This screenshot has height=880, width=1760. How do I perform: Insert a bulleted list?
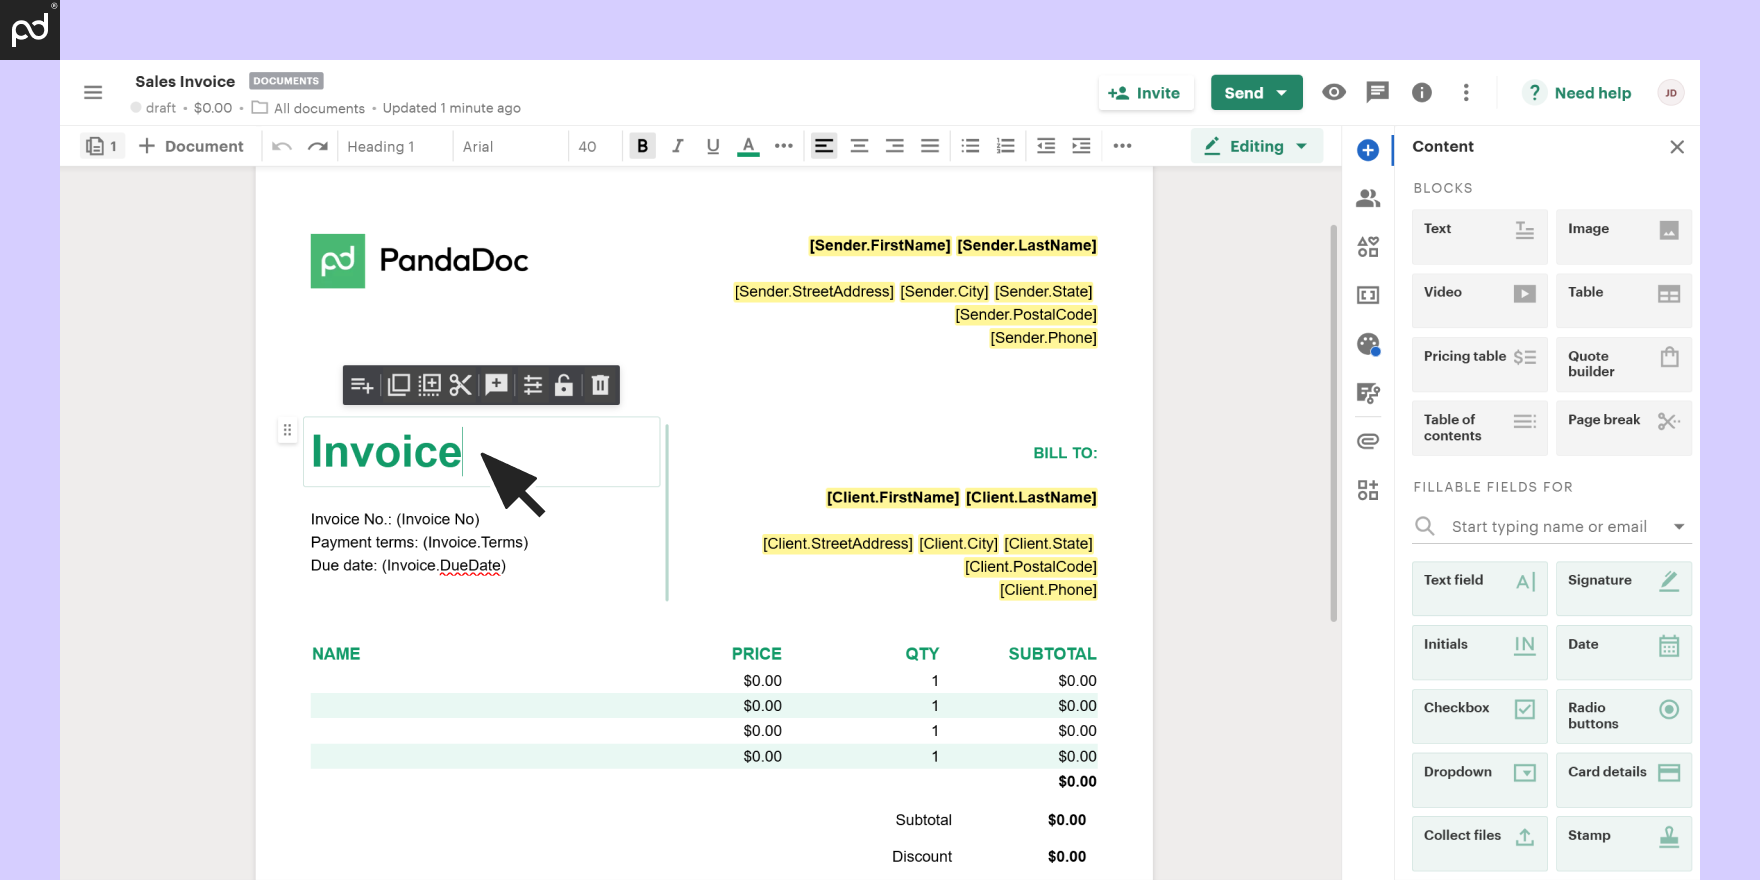click(970, 146)
